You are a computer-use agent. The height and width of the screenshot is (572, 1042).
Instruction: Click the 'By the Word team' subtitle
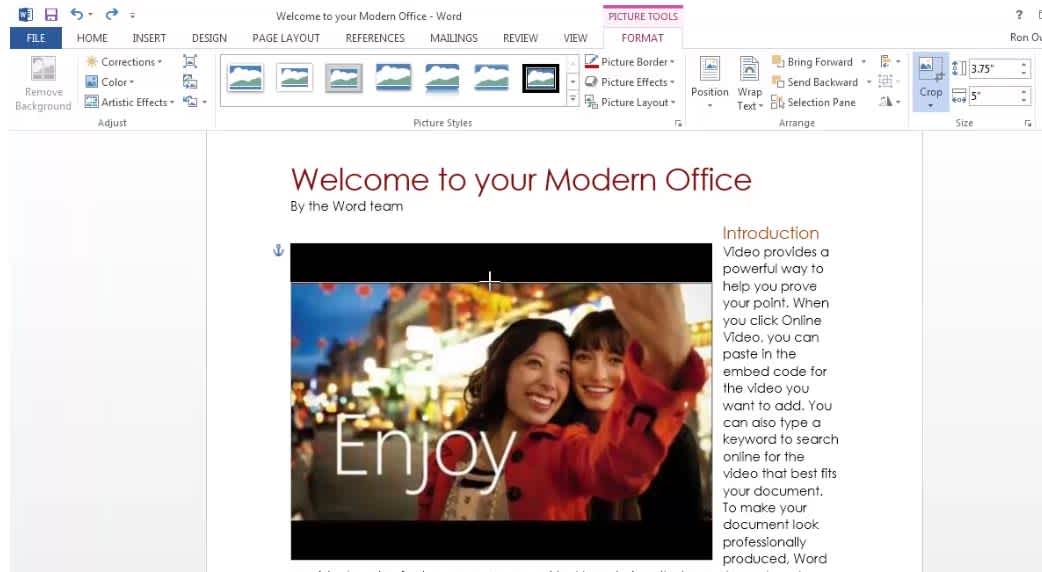click(346, 206)
